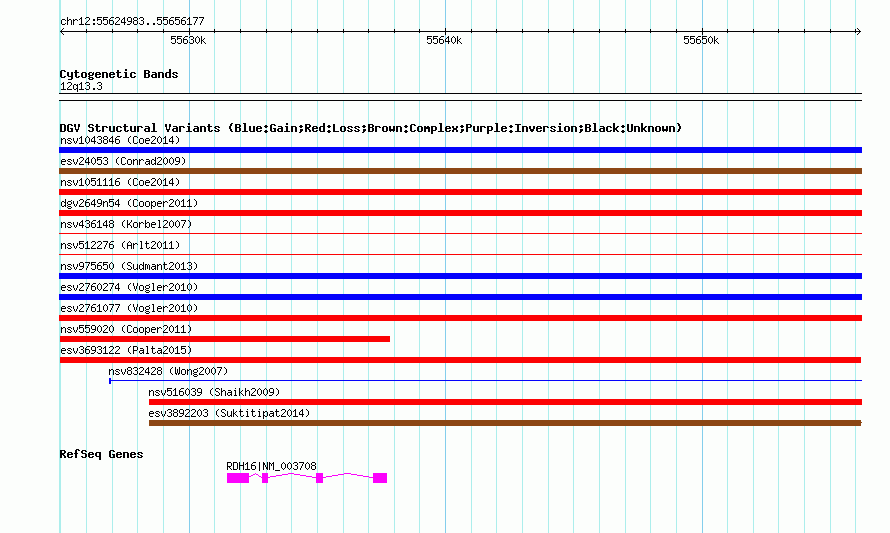Image resolution: width=890 pixels, height=533 pixels.
Task: Select the nsv516039 (Shaikh2009) label
Action: [x=214, y=392]
